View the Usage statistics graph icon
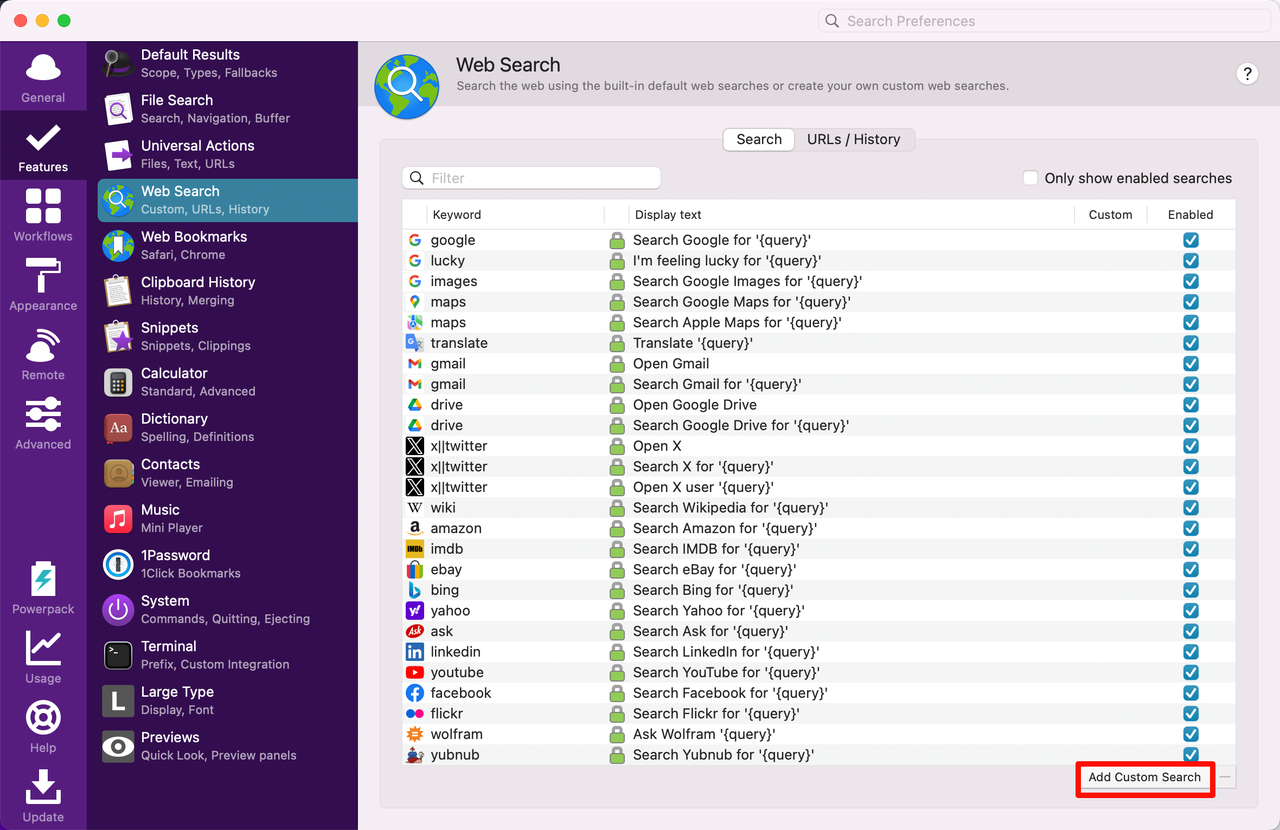1280x830 pixels. [x=43, y=656]
